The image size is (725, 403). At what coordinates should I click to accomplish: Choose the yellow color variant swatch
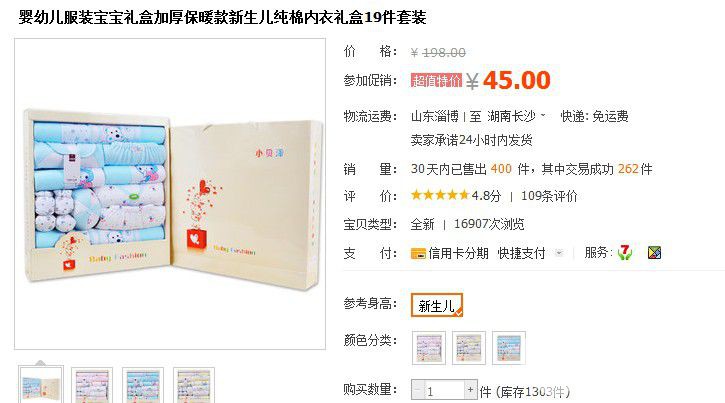pos(468,348)
